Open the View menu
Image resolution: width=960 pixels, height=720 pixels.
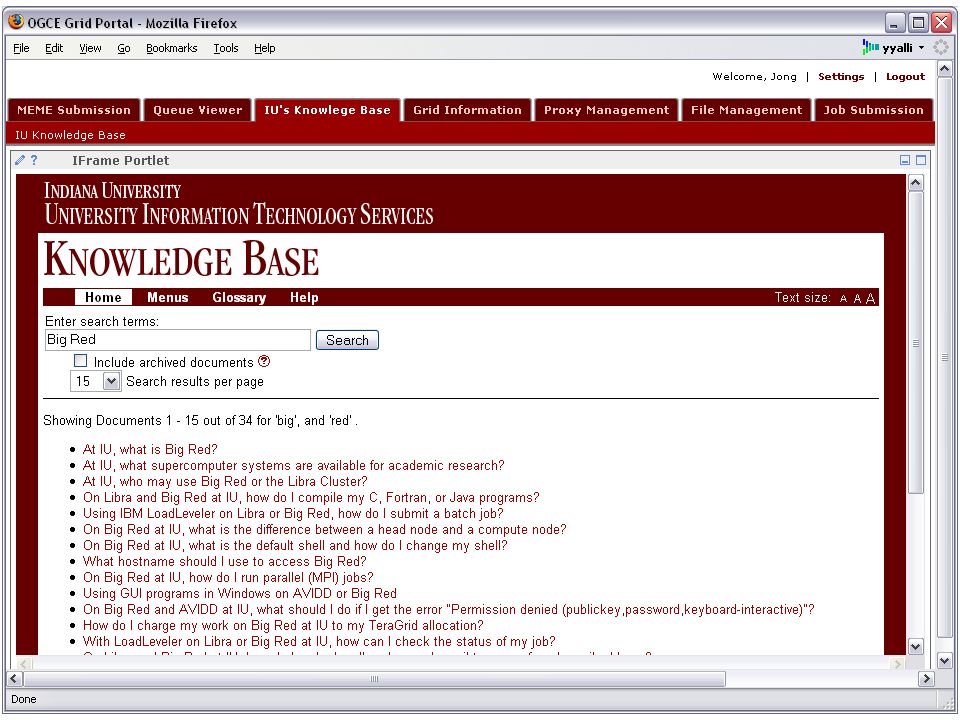pos(90,48)
